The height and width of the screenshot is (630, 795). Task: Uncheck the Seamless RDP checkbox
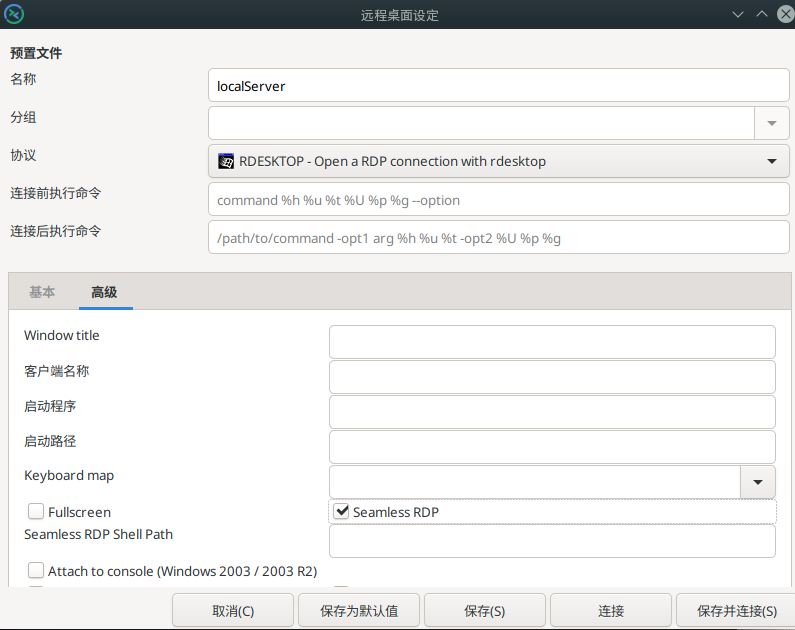point(341,511)
